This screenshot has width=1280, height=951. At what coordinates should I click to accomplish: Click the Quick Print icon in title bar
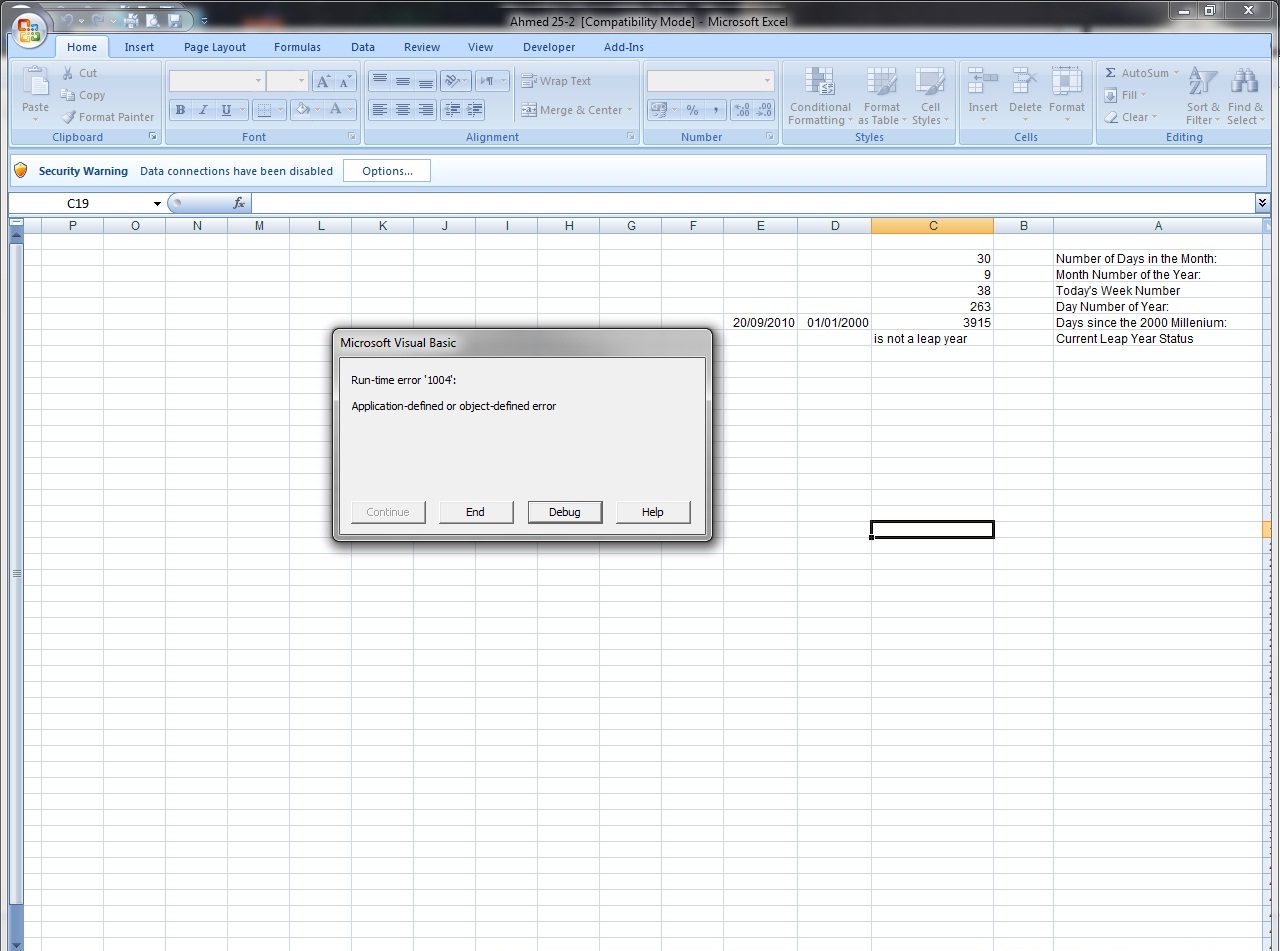131,20
